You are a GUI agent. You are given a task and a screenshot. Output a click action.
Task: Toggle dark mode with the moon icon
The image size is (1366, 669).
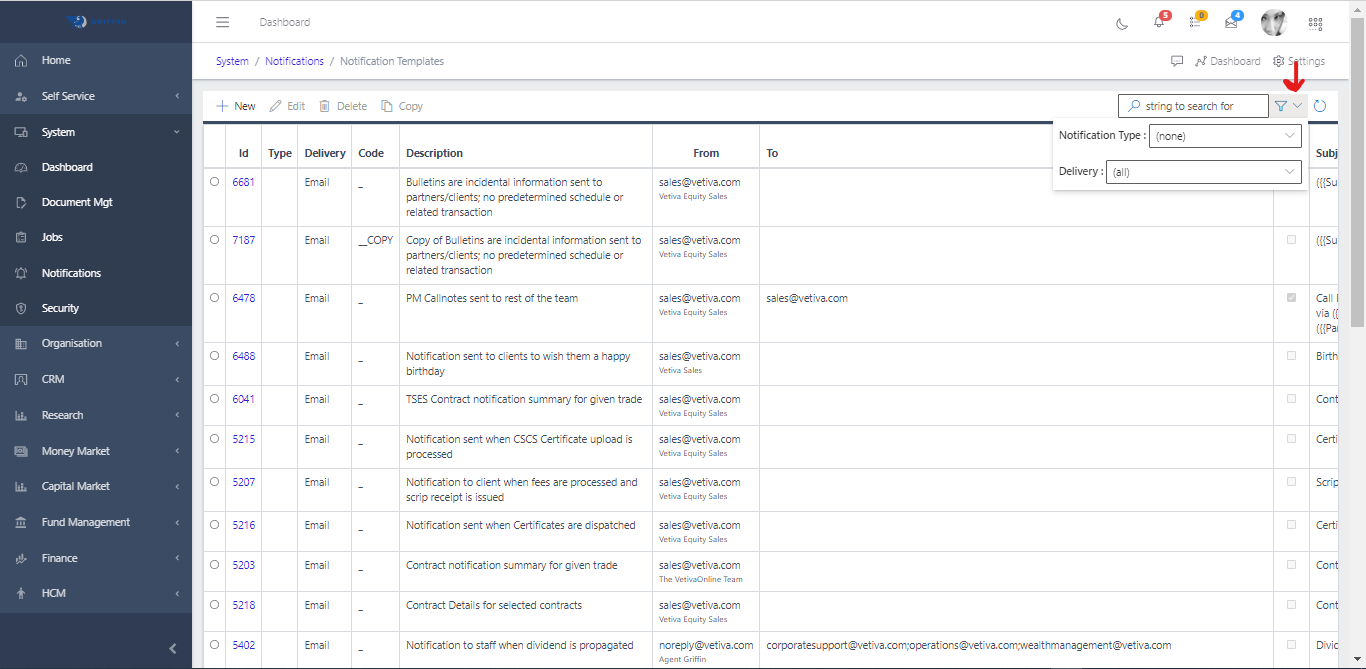pyautogui.click(x=1121, y=23)
